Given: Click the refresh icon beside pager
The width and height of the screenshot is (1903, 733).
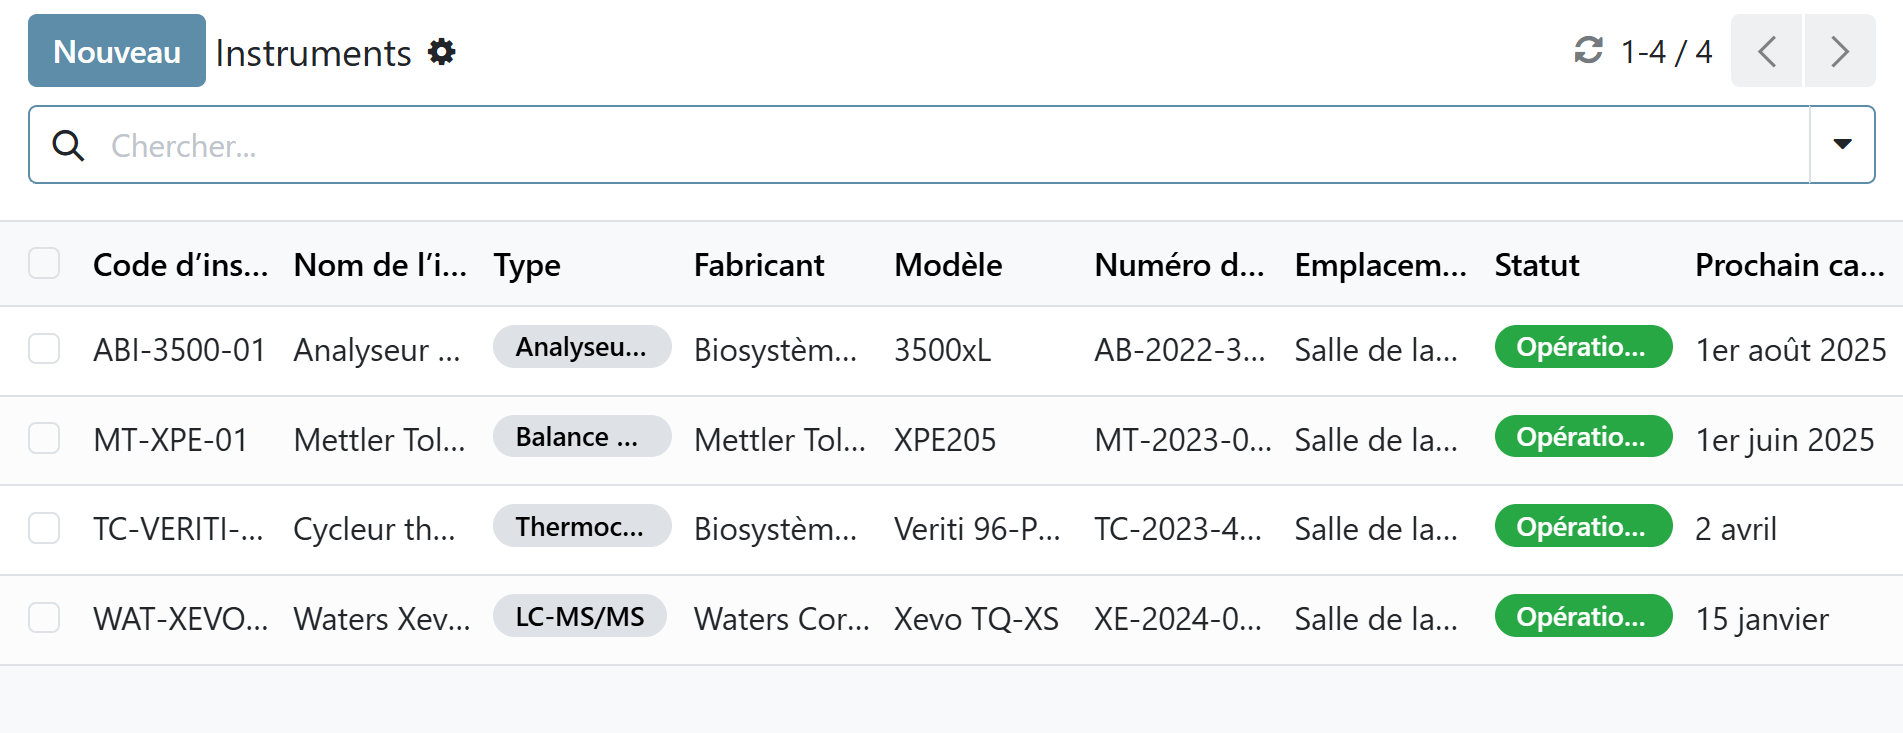Looking at the screenshot, I should 1588,50.
